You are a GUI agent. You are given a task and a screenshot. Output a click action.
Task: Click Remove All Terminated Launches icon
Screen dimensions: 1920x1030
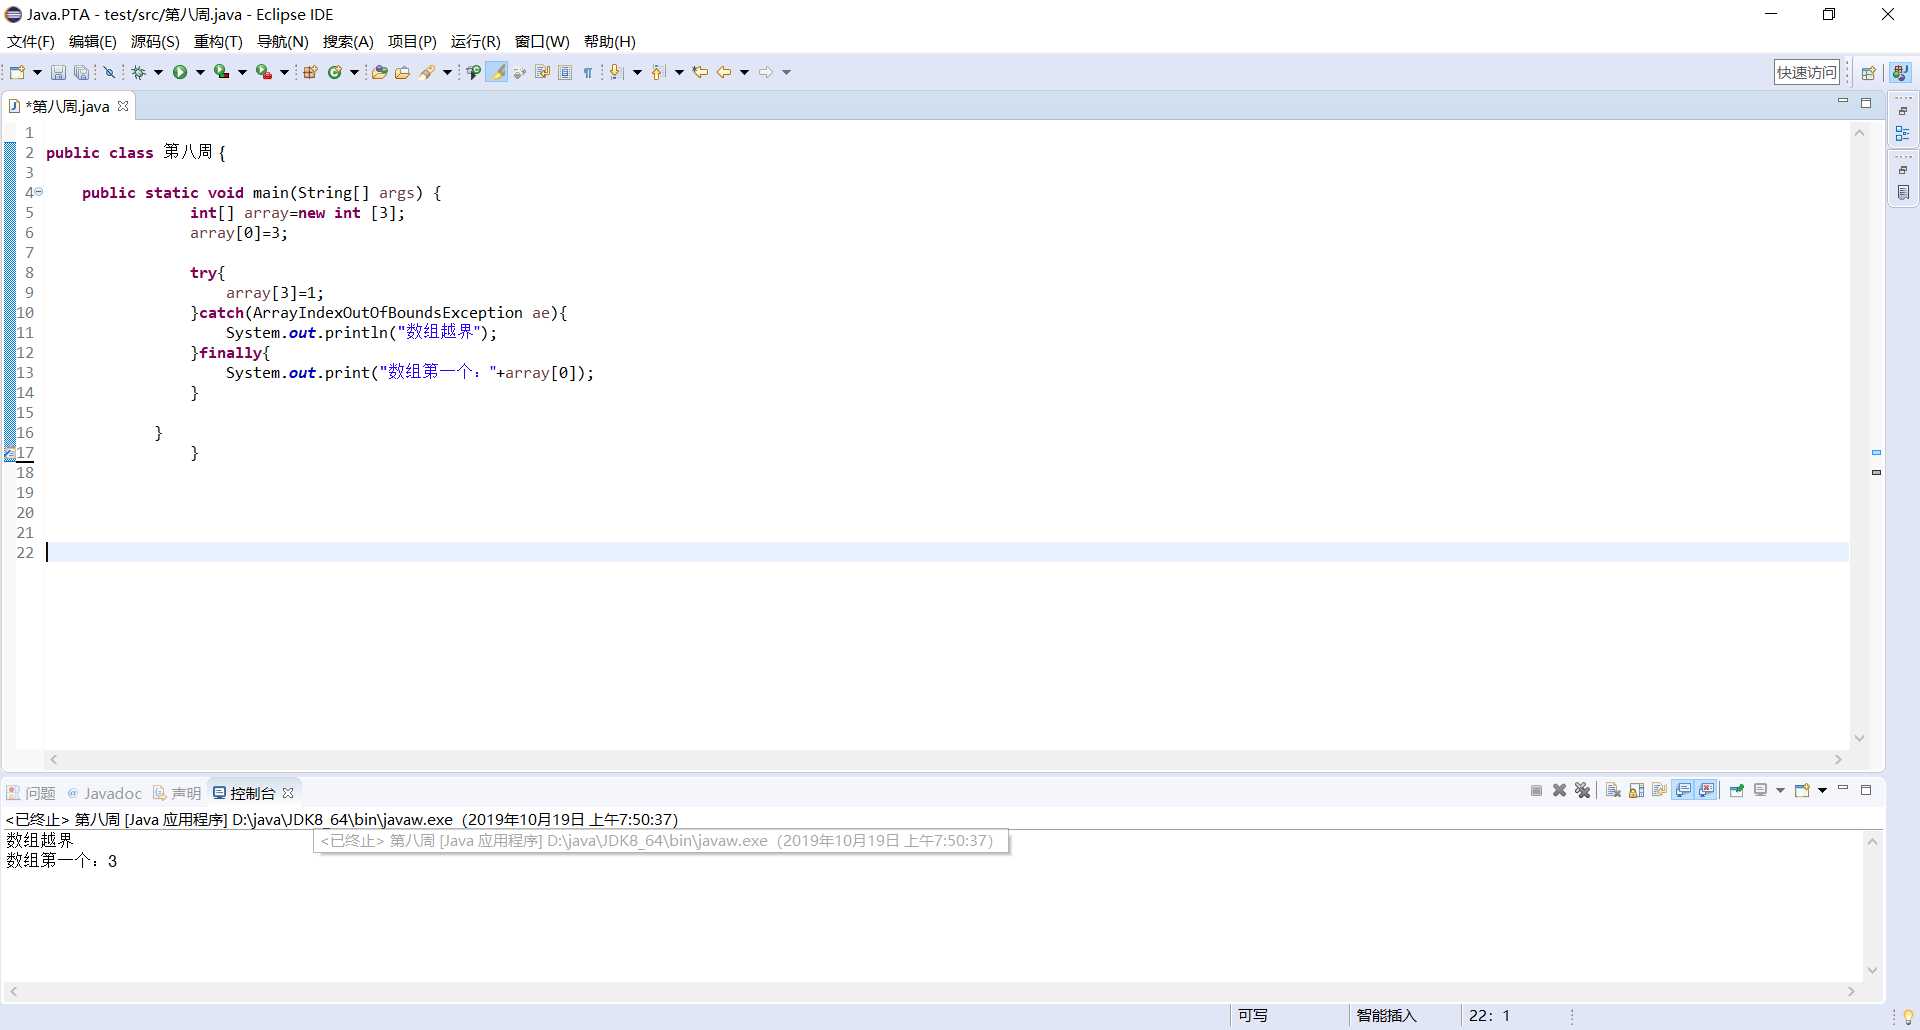pyautogui.click(x=1582, y=791)
